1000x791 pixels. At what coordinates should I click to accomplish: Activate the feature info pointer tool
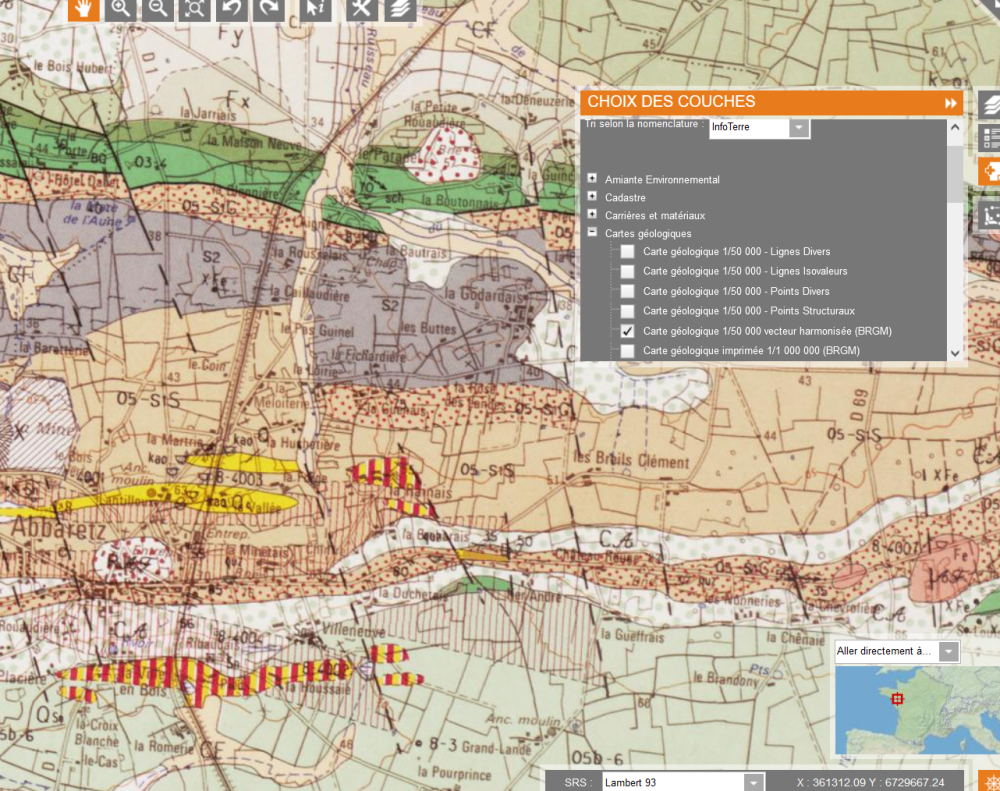click(x=316, y=9)
